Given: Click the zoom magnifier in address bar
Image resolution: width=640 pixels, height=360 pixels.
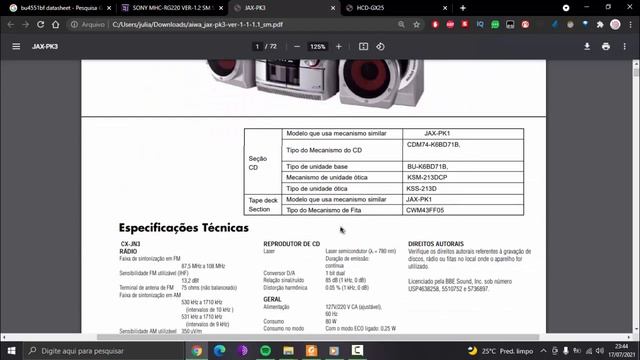Looking at the screenshot, I should pyautogui.click(x=402, y=24).
